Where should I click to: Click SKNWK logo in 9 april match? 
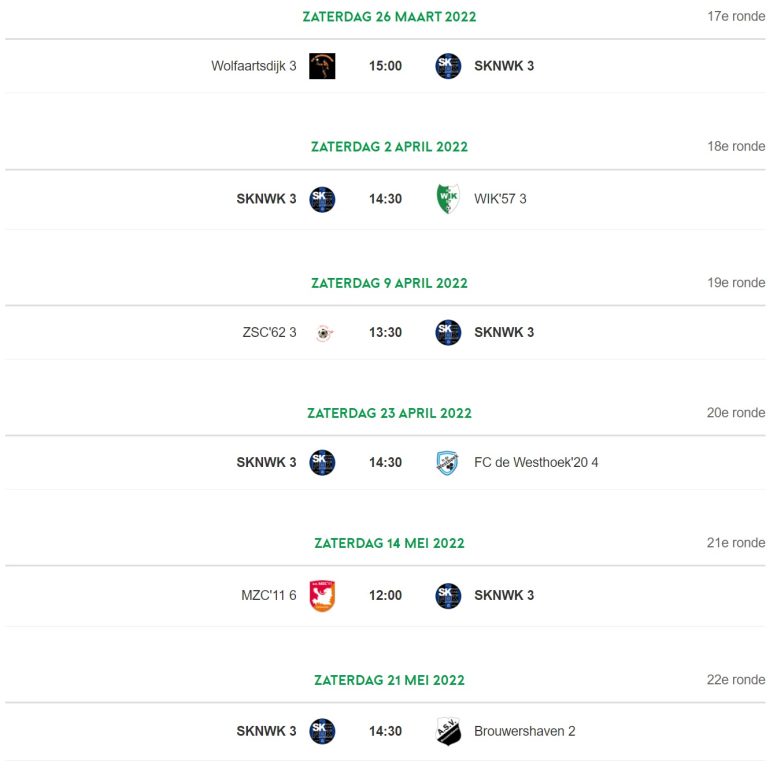pyautogui.click(x=448, y=332)
